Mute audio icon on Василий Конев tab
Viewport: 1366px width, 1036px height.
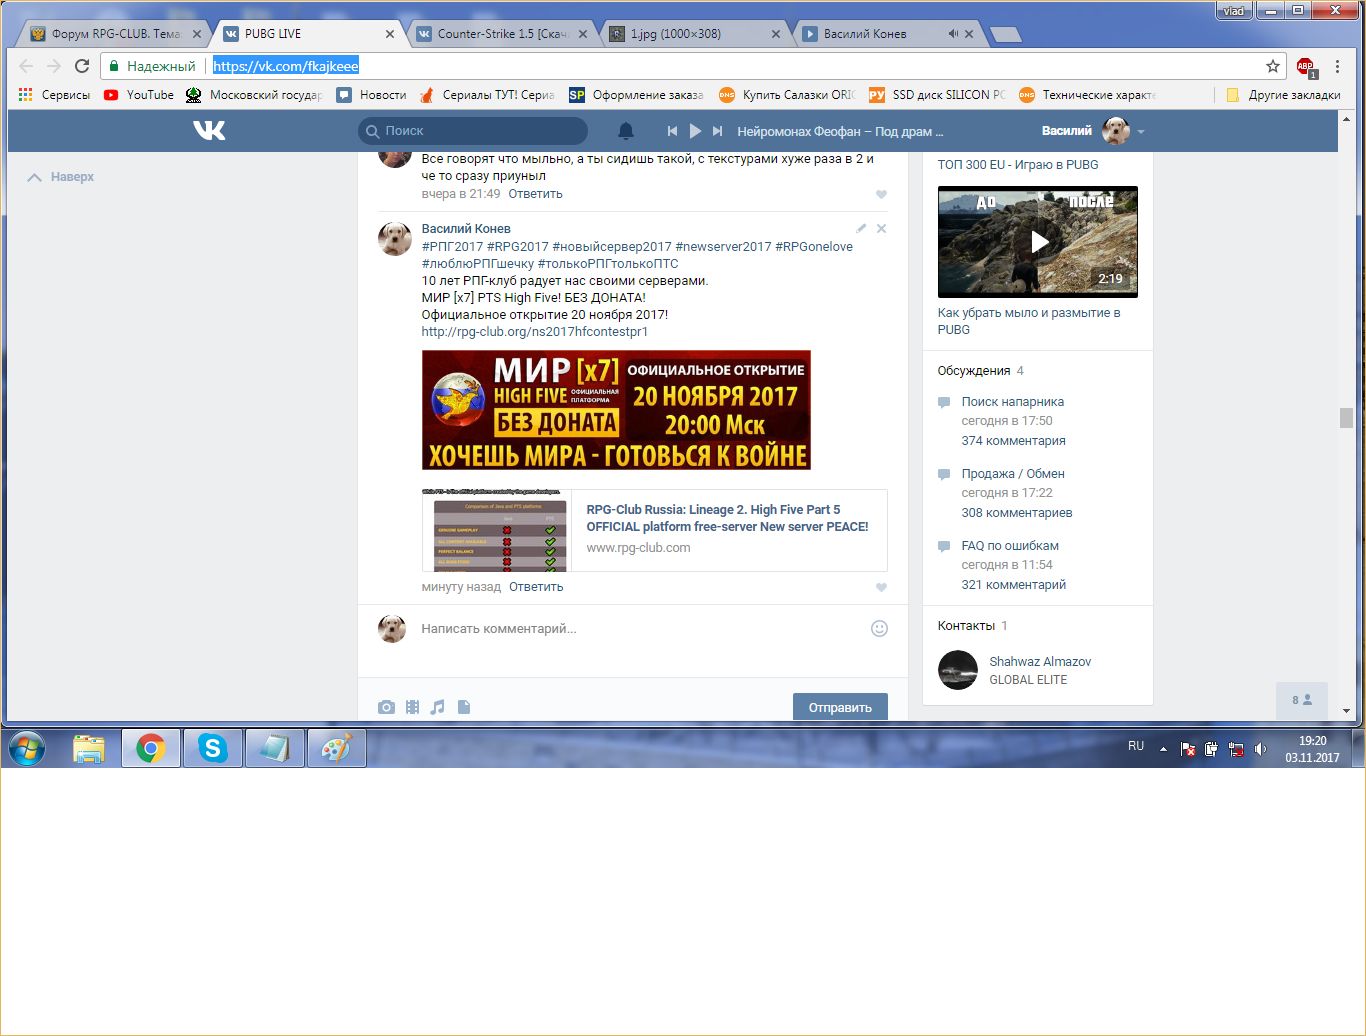[x=952, y=34]
